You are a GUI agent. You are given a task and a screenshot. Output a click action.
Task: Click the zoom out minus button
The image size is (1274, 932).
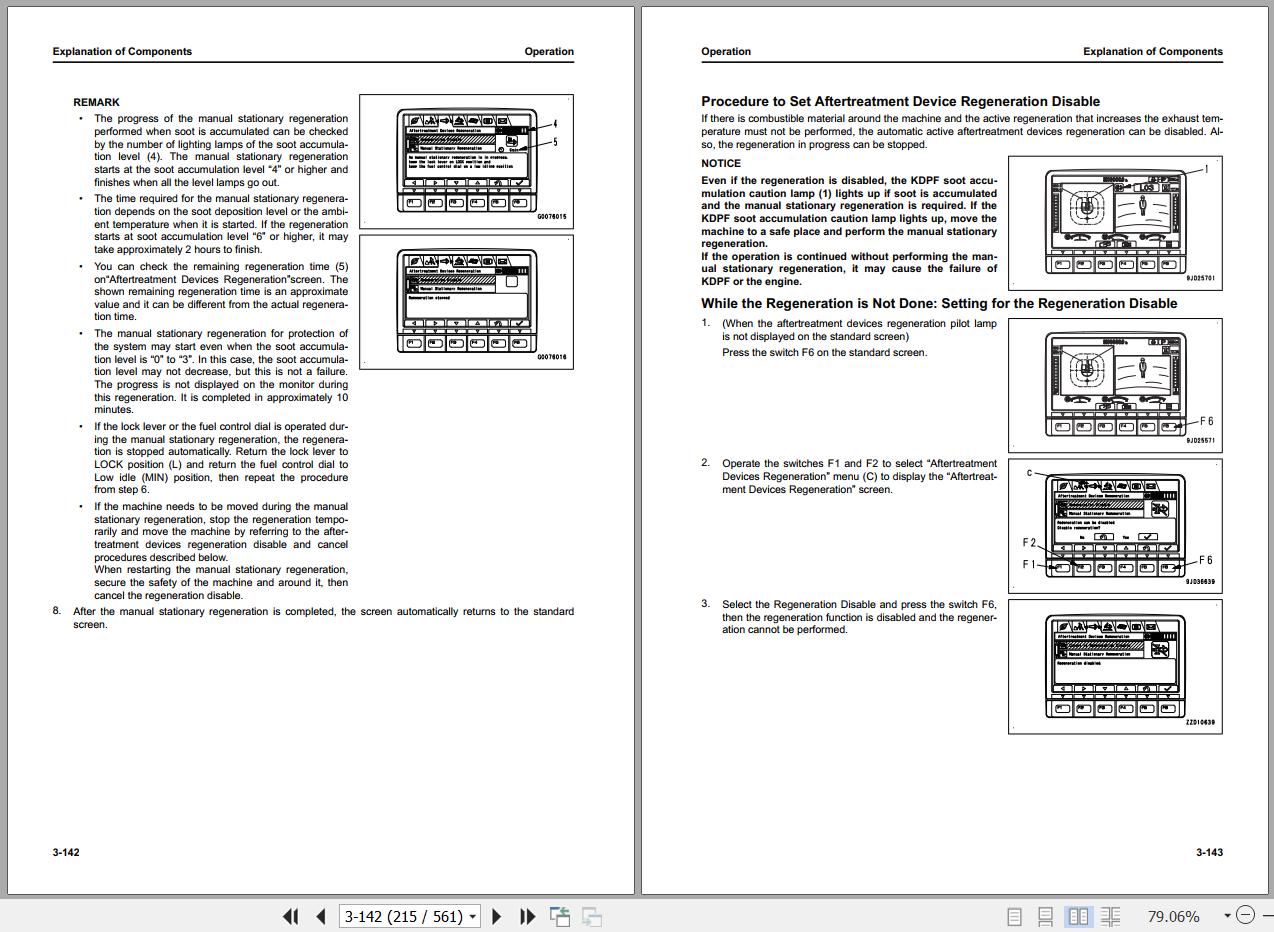click(x=1245, y=915)
